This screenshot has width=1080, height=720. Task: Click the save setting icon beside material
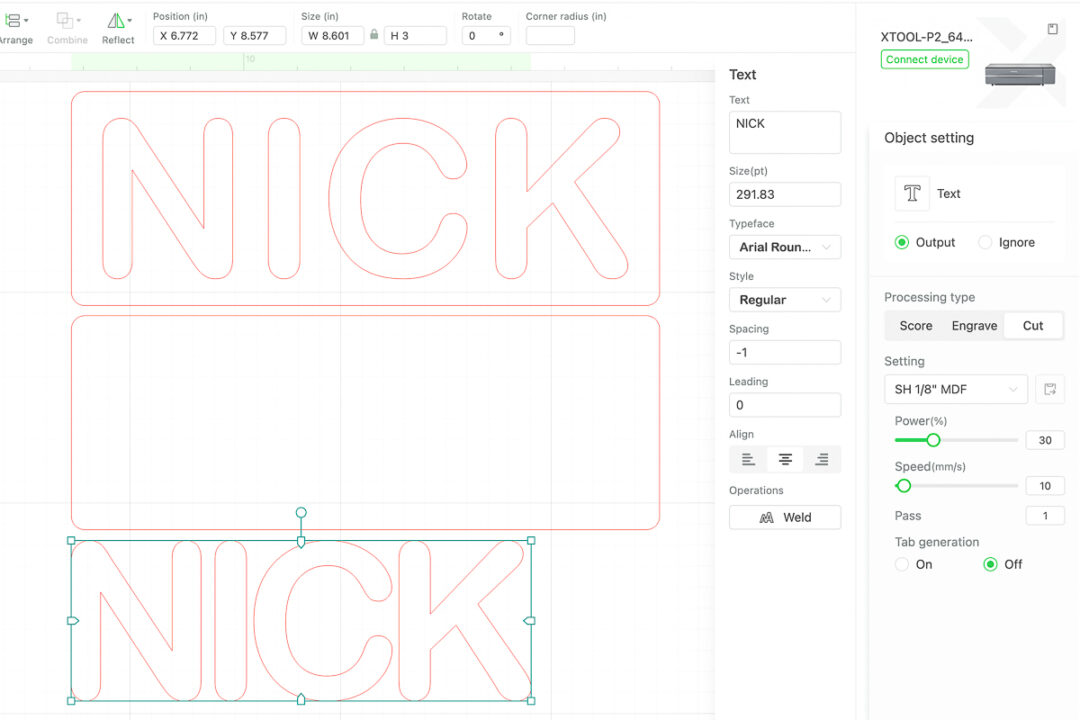tap(1050, 389)
